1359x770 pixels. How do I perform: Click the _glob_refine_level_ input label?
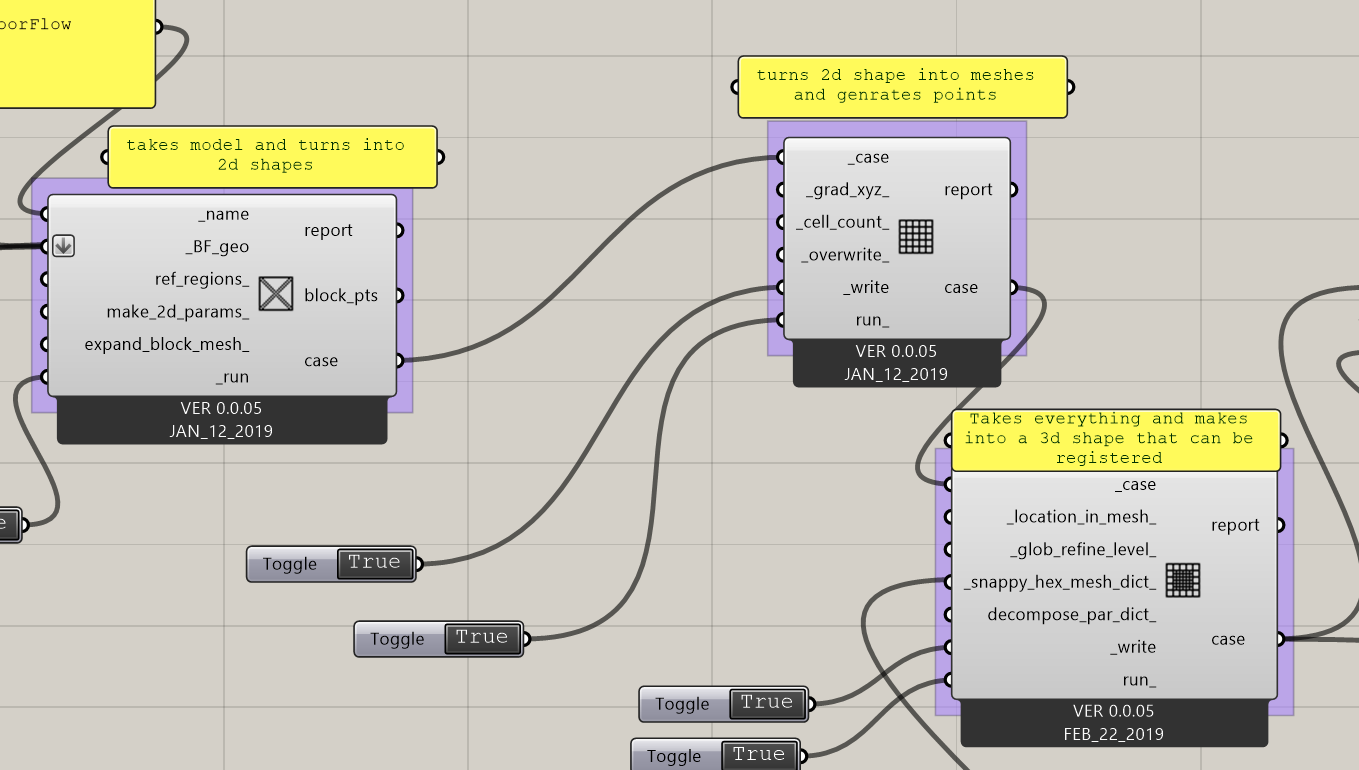pos(1084,550)
